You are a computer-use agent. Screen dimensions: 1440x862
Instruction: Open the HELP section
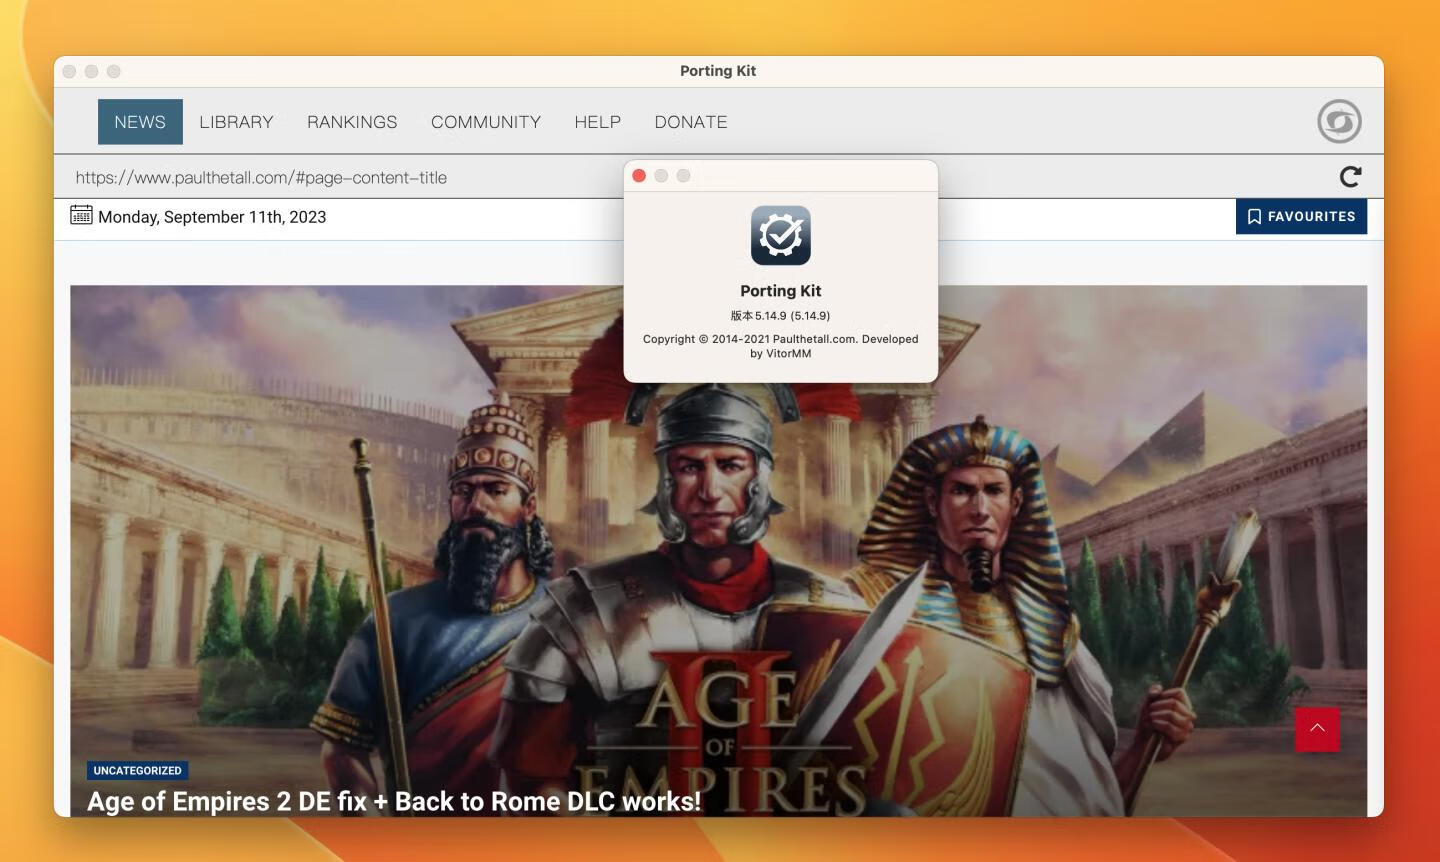click(x=597, y=122)
